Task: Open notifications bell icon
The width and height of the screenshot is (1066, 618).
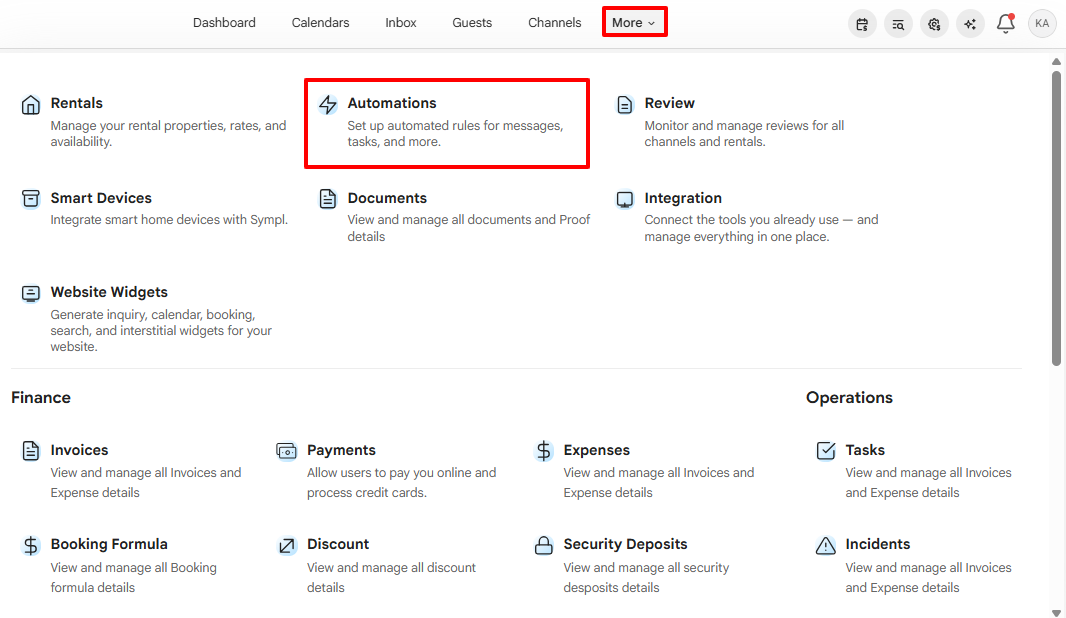Action: [x=1006, y=24]
